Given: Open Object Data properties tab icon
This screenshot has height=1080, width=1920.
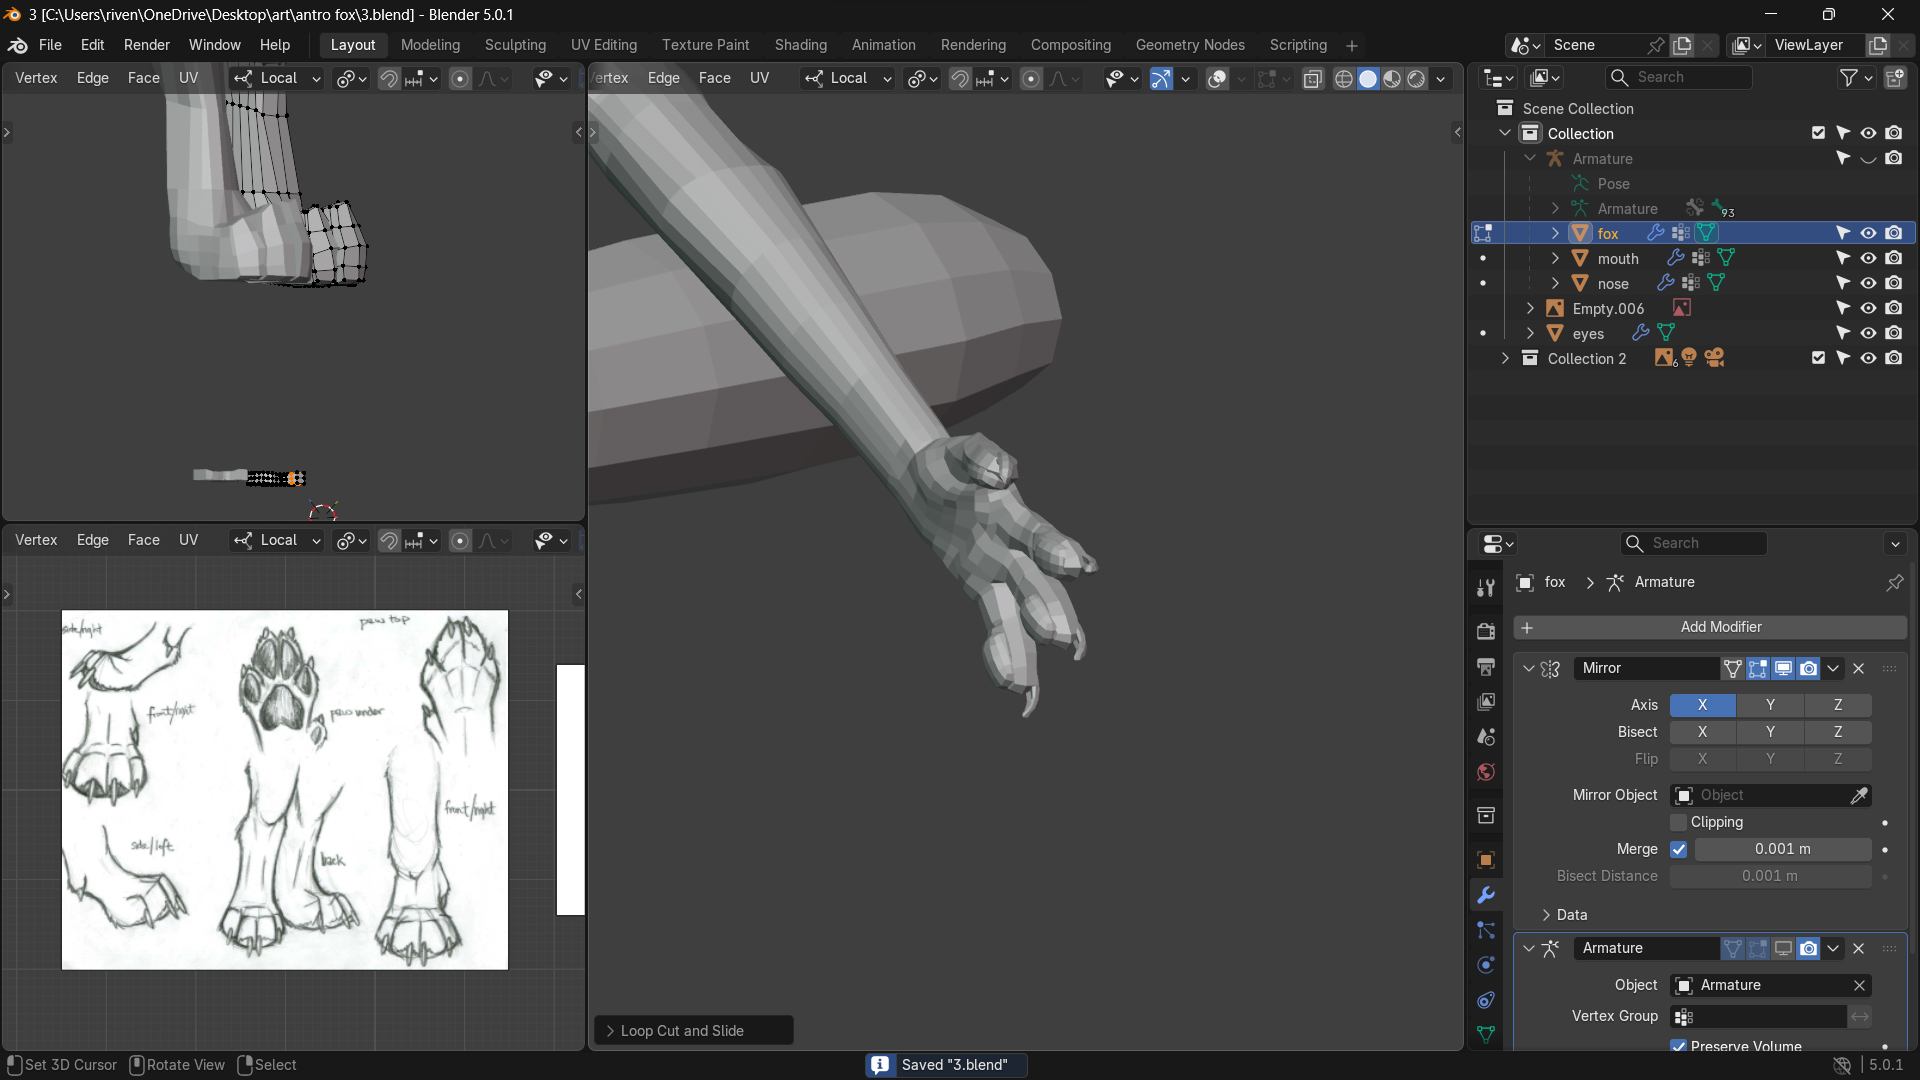Looking at the screenshot, I should [1486, 1035].
